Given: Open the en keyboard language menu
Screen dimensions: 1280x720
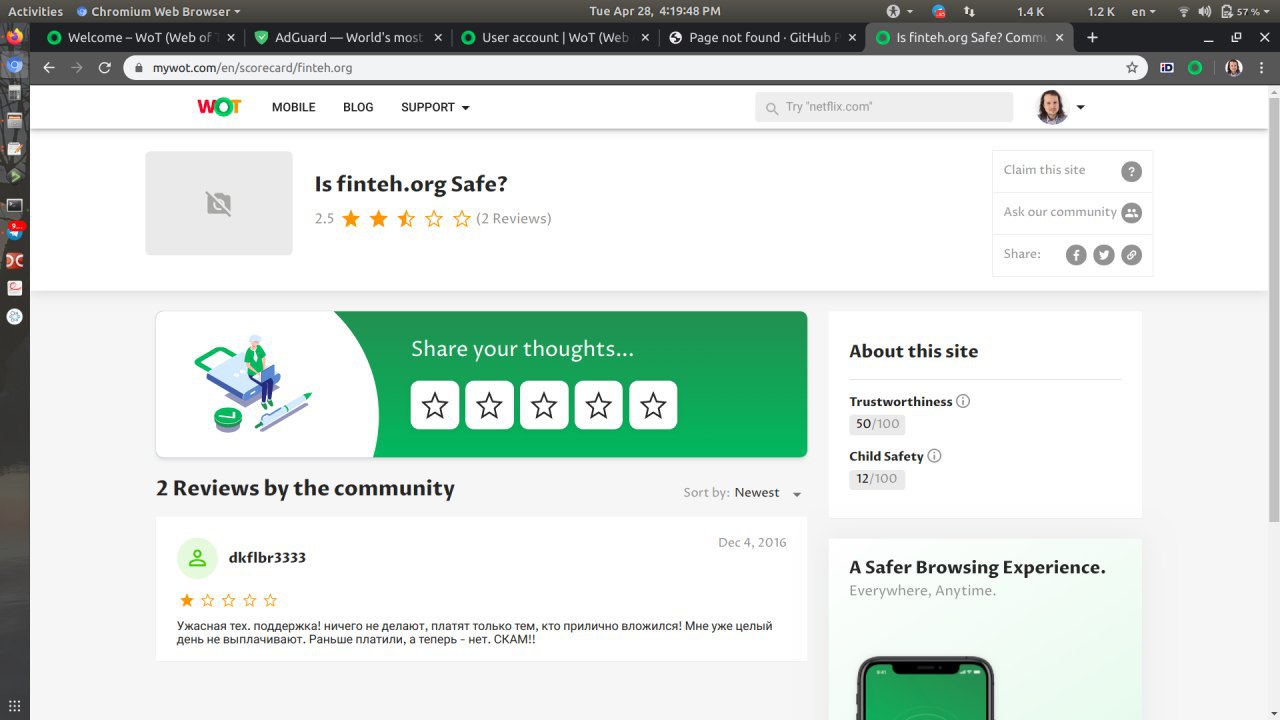Looking at the screenshot, I should click(x=1143, y=12).
